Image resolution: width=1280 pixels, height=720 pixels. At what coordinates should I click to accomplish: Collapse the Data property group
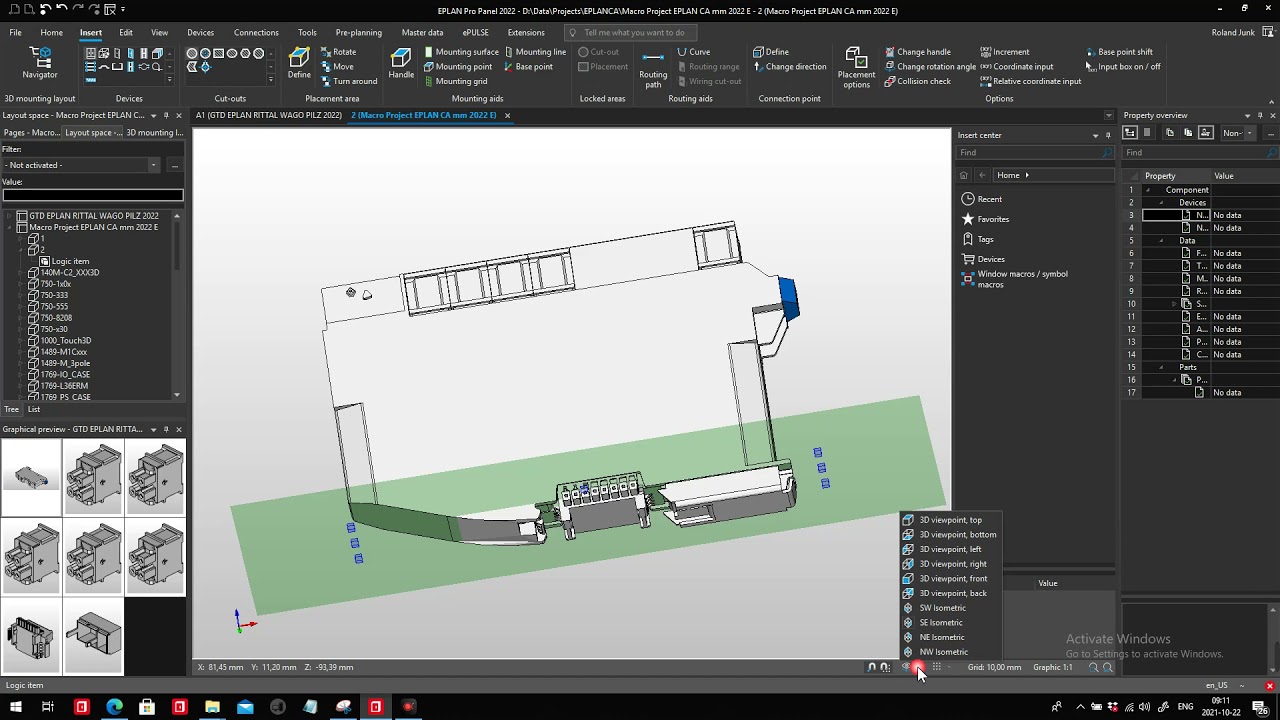coord(1161,241)
